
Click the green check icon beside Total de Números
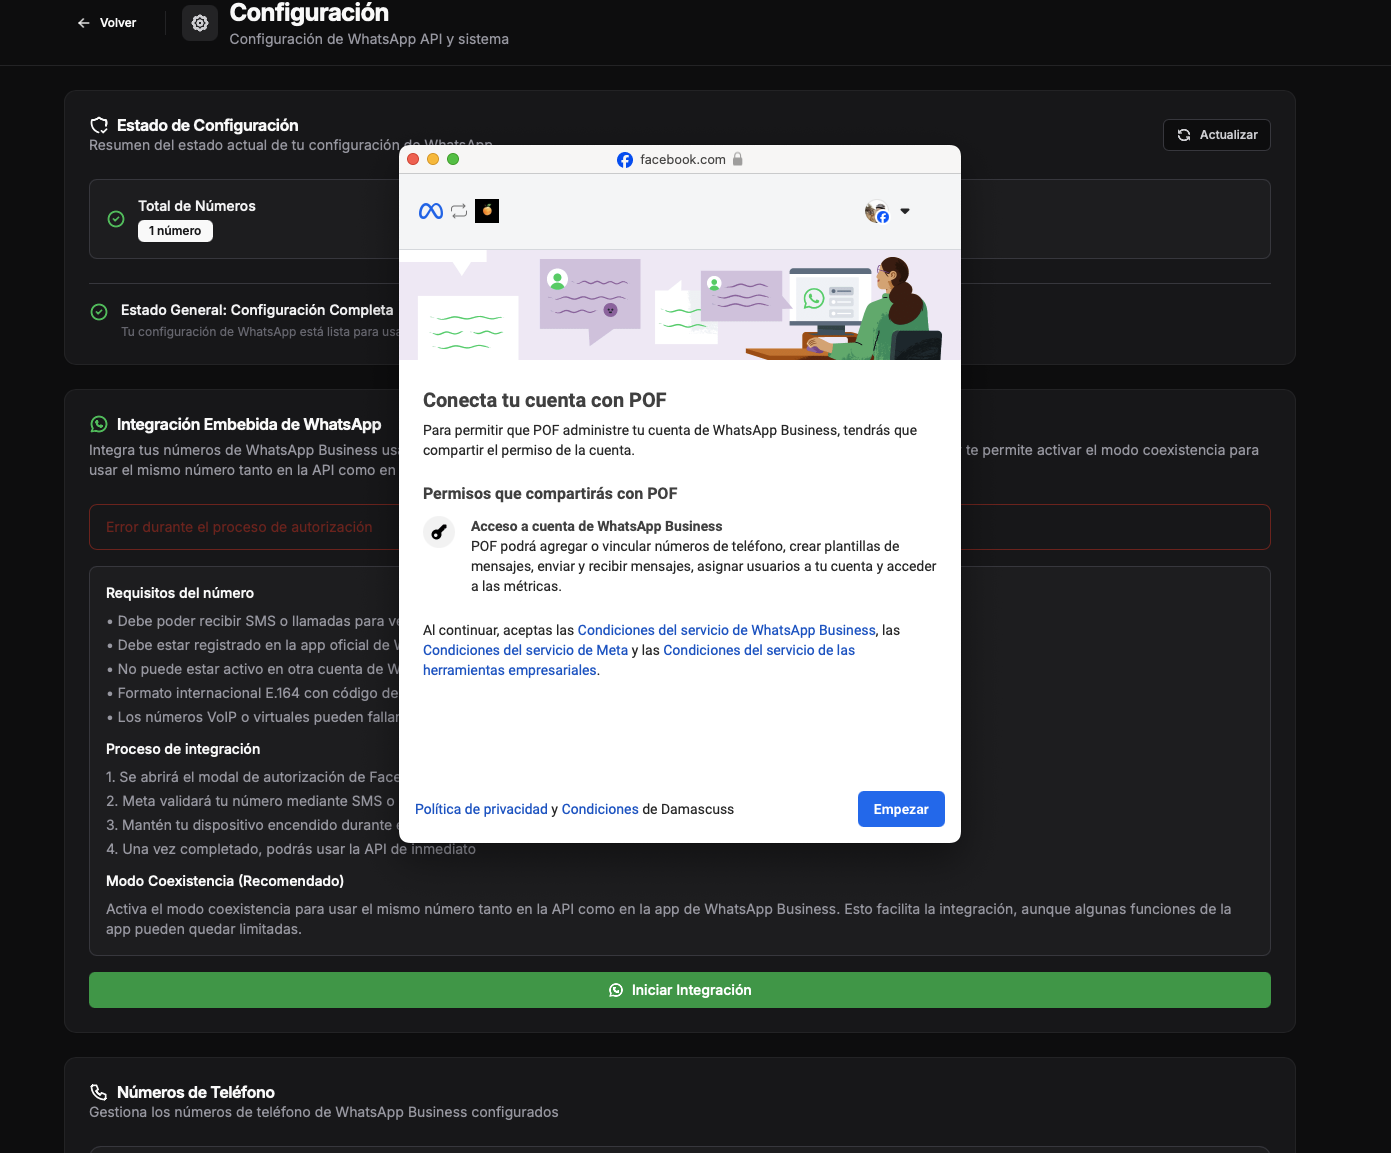116,219
